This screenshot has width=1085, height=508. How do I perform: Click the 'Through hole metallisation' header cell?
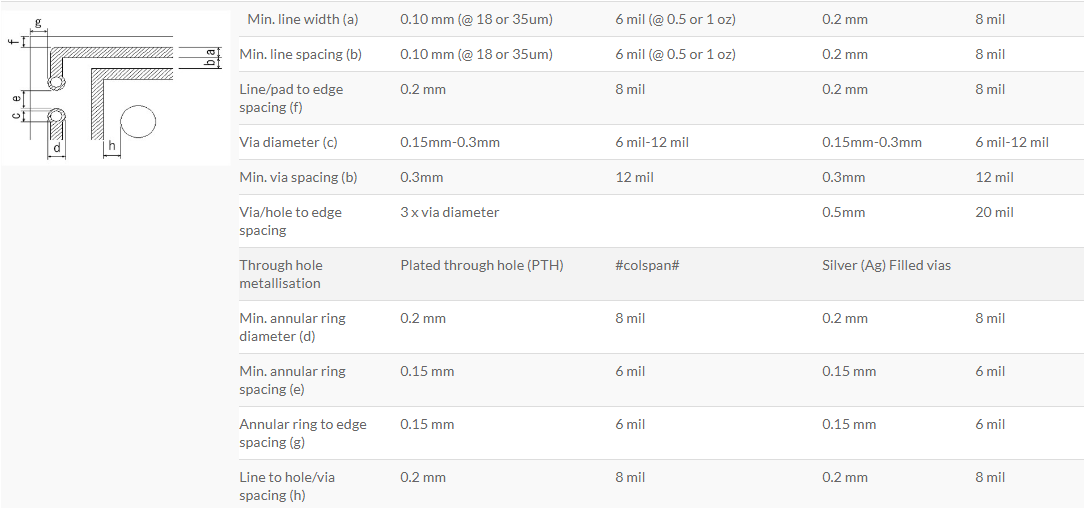click(x=281, y=274)
